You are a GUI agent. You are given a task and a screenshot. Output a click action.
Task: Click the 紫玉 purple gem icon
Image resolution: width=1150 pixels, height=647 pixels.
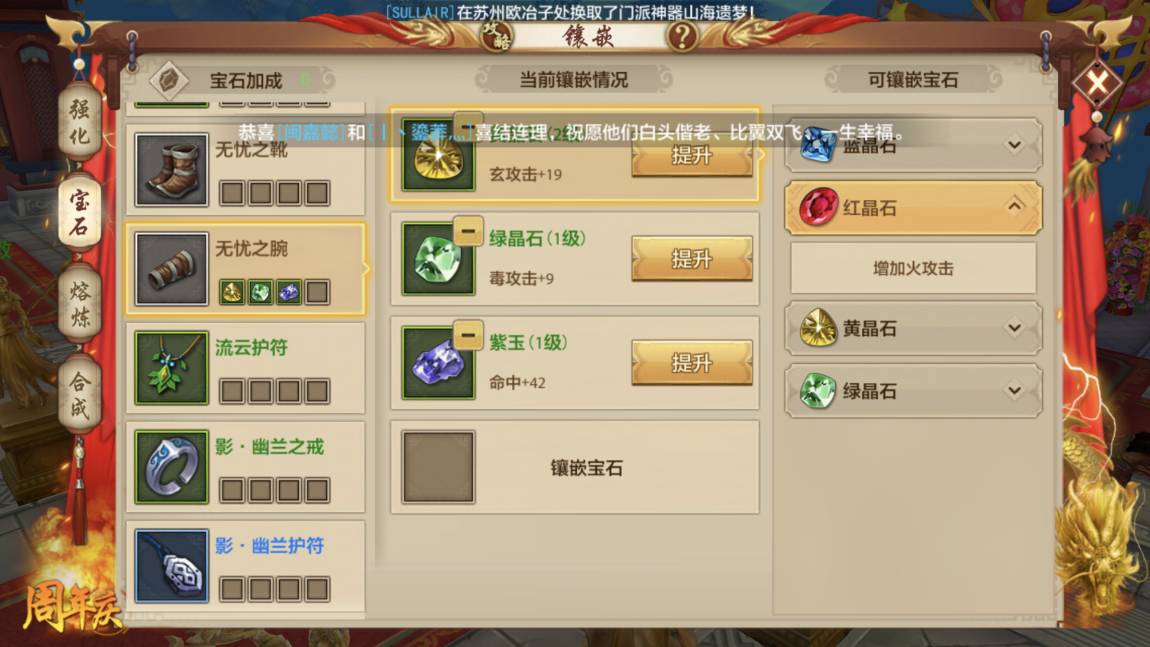[438, 362]
